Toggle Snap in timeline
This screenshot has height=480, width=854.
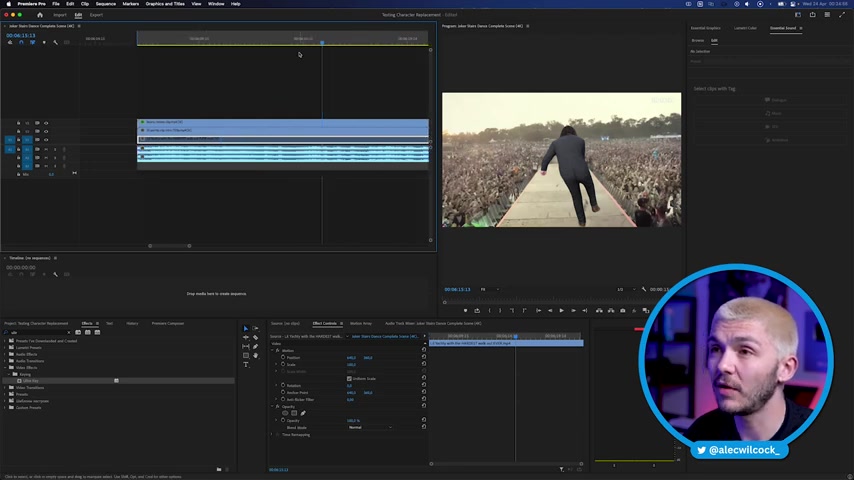[21, 42]
